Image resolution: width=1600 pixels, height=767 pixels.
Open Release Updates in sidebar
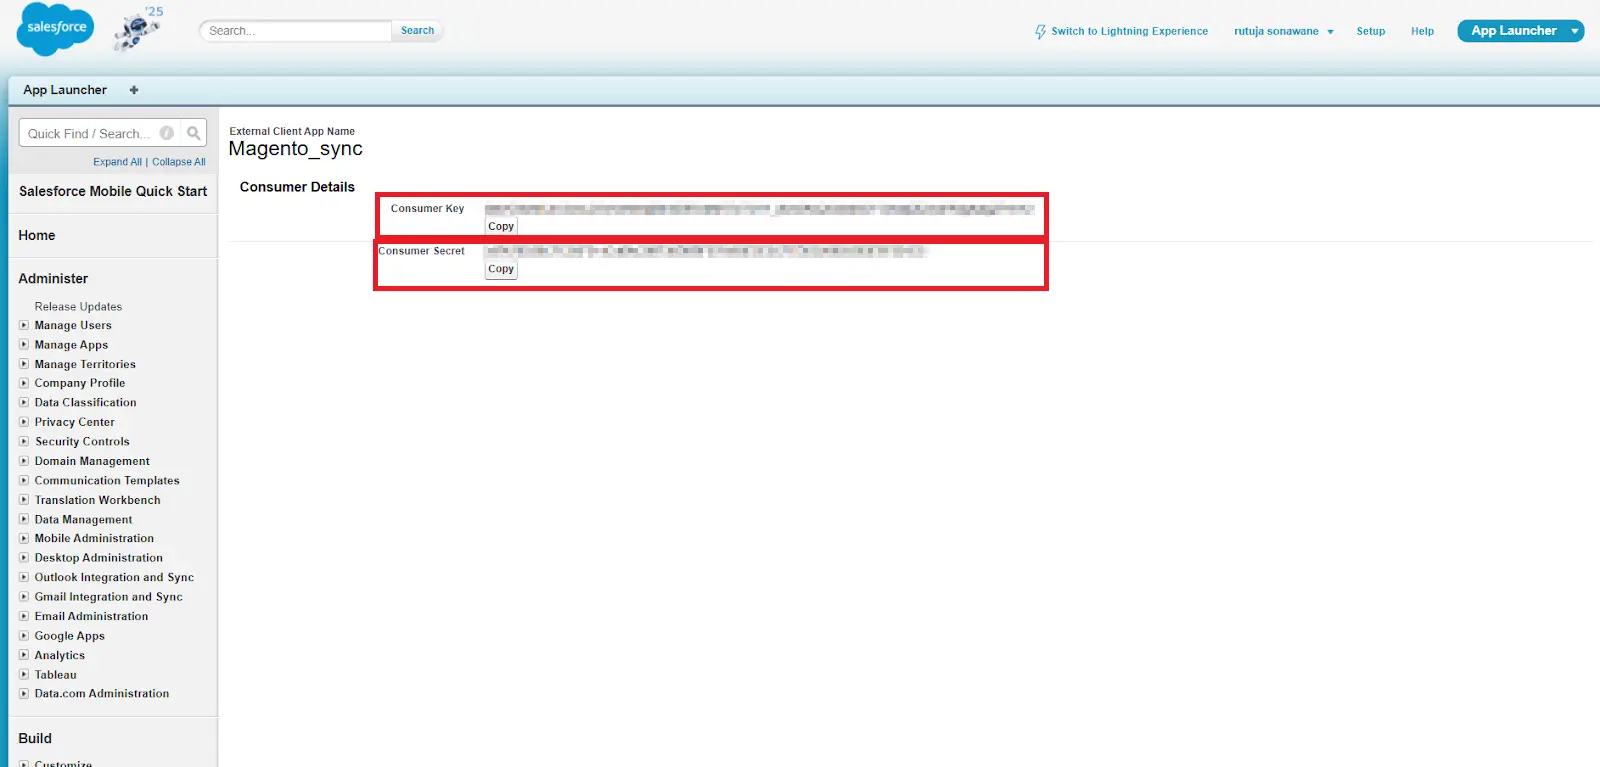tap(78, 306)
